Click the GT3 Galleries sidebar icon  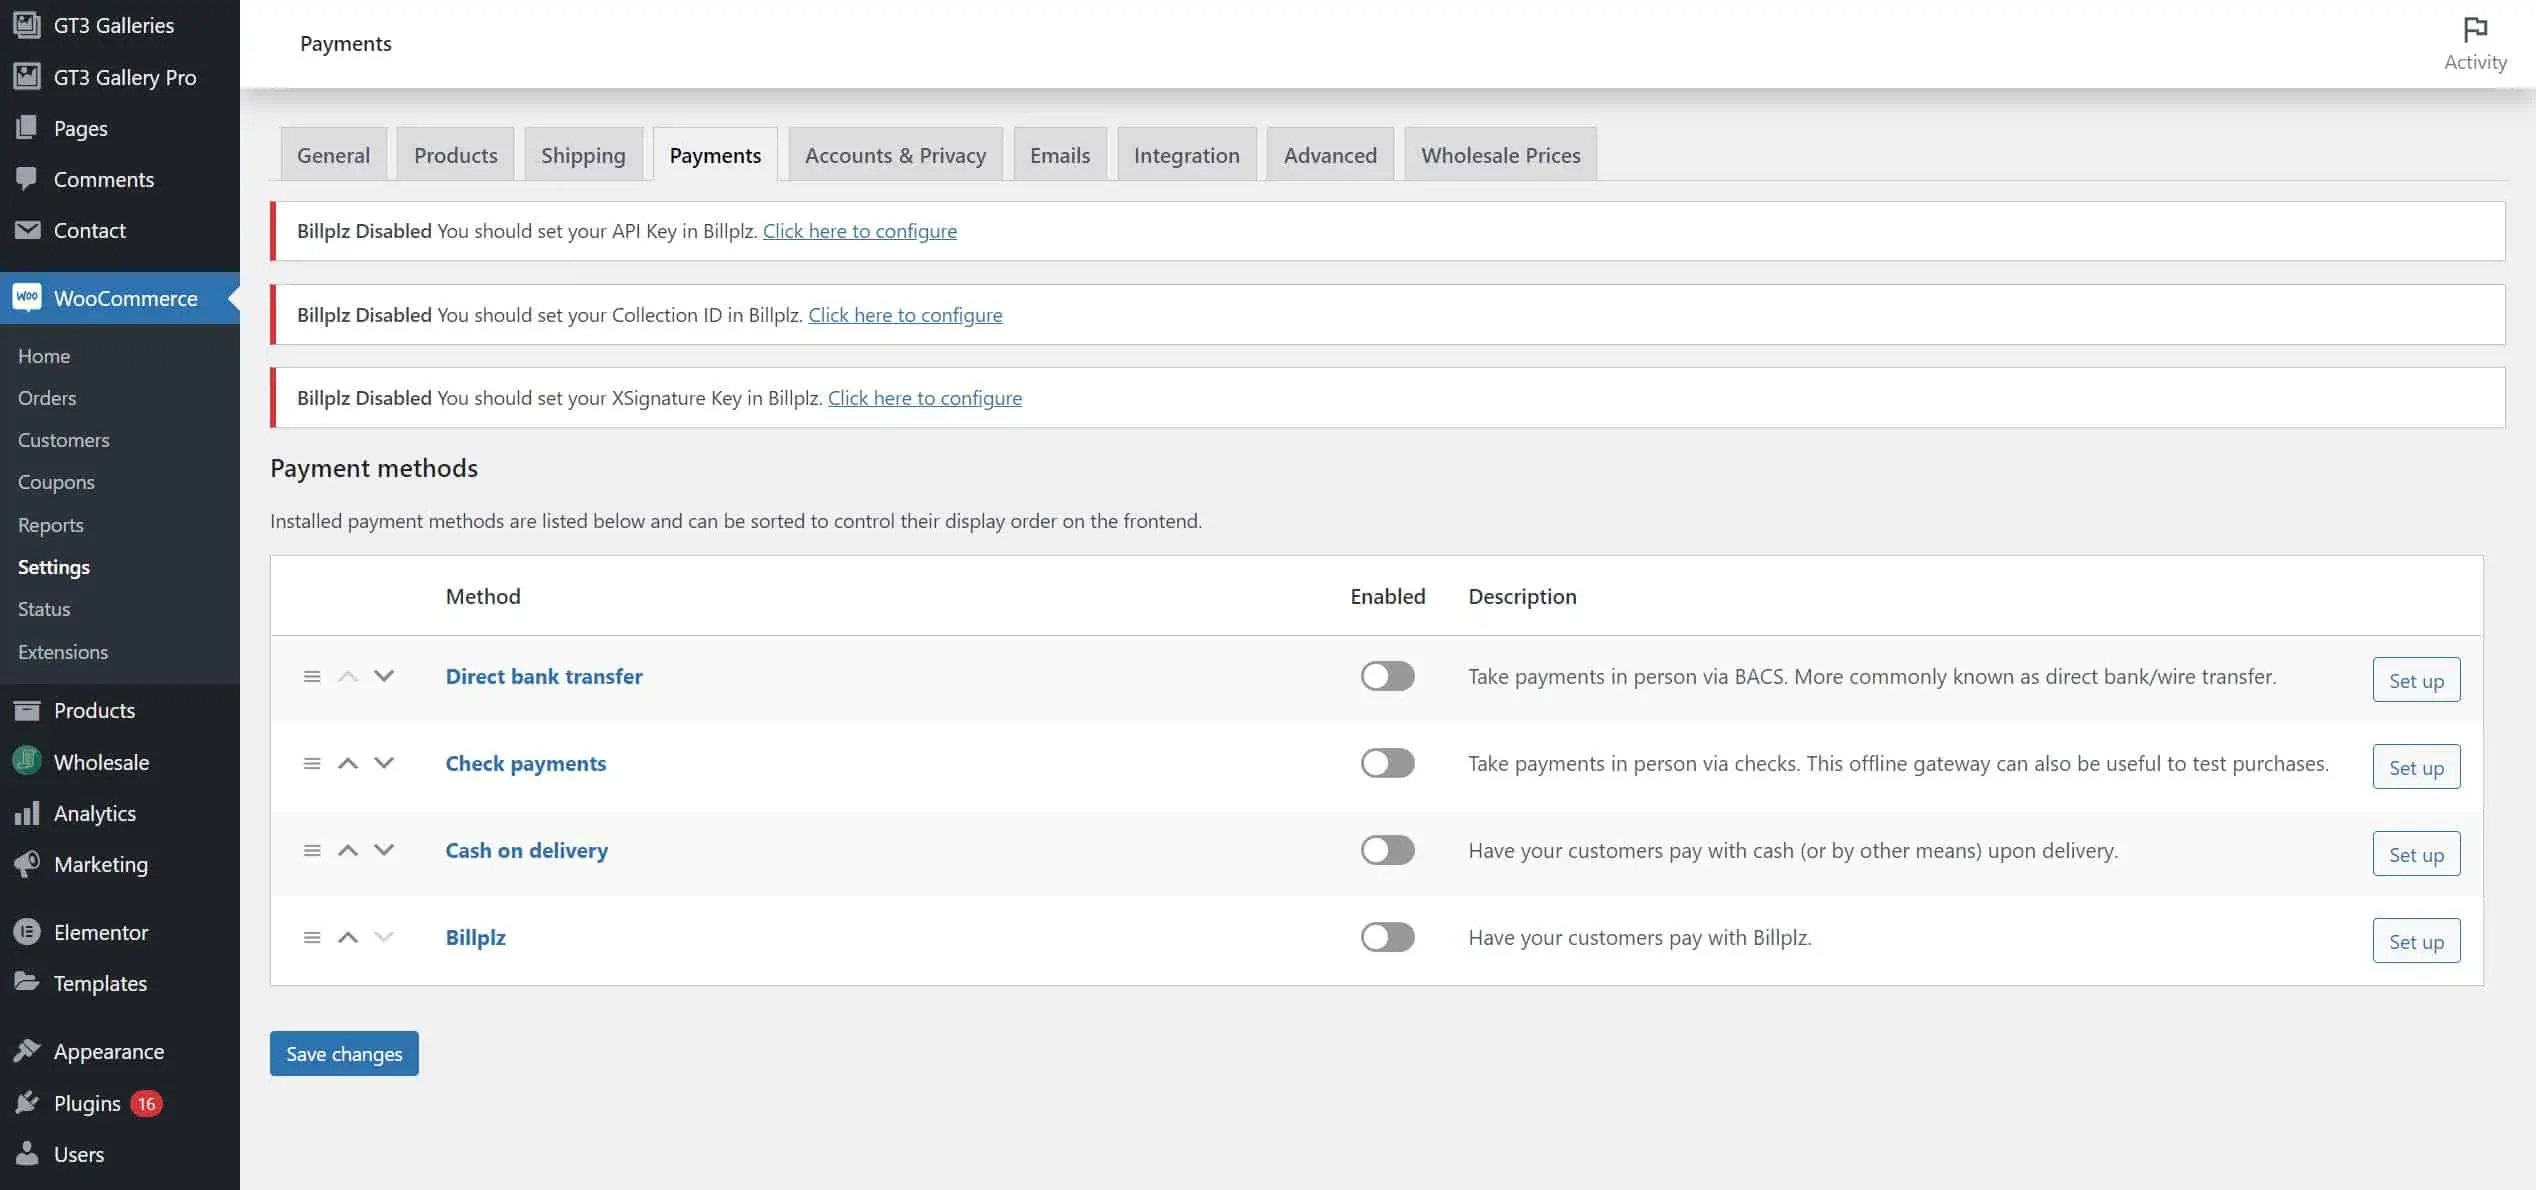[x=27, y=25]
